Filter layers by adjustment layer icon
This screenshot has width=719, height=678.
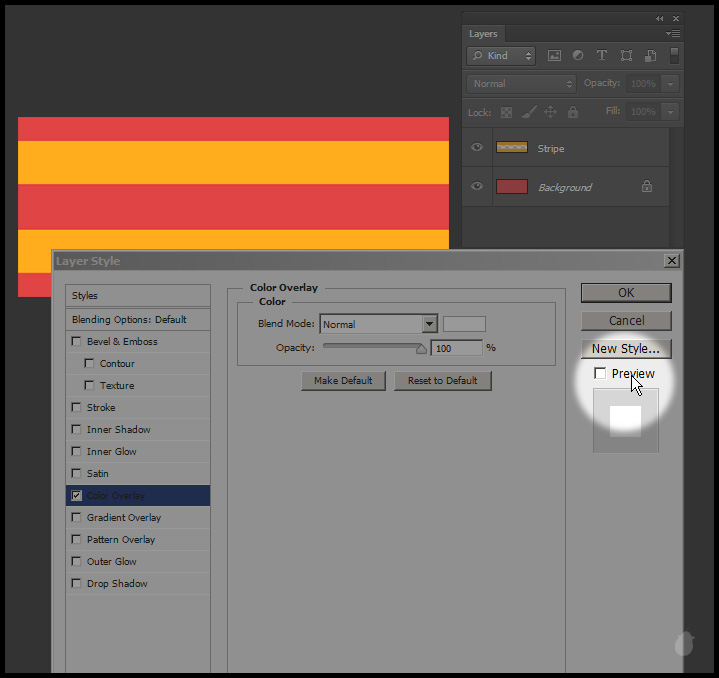tap(578, 56)
